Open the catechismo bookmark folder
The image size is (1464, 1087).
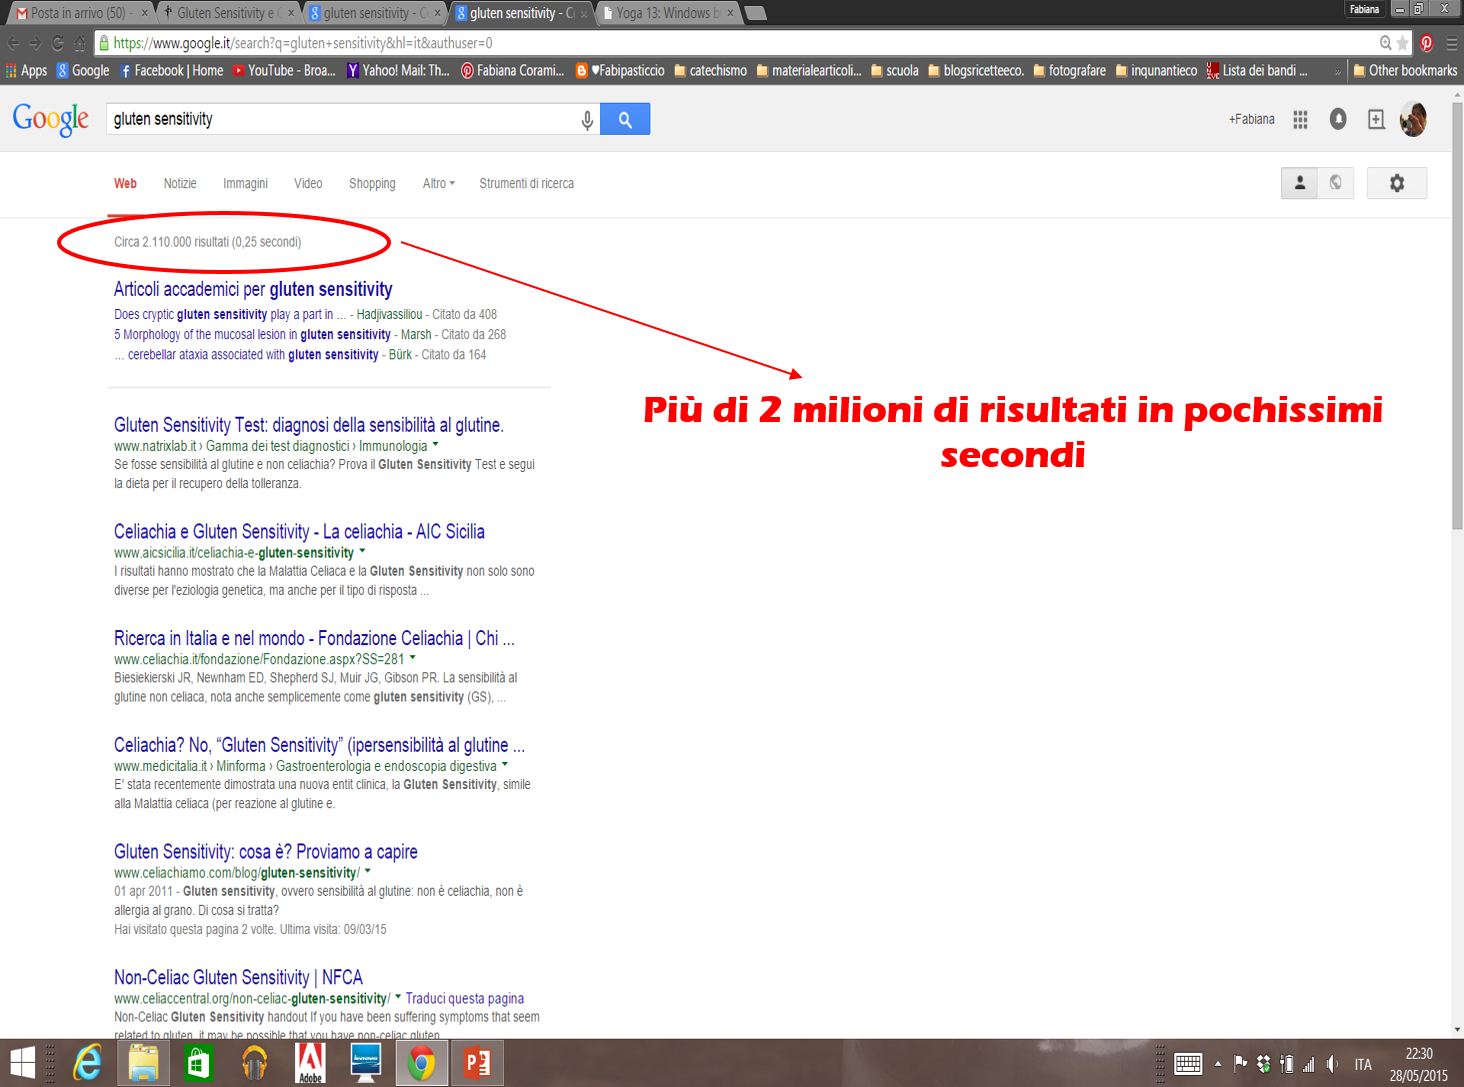point(710,70)
